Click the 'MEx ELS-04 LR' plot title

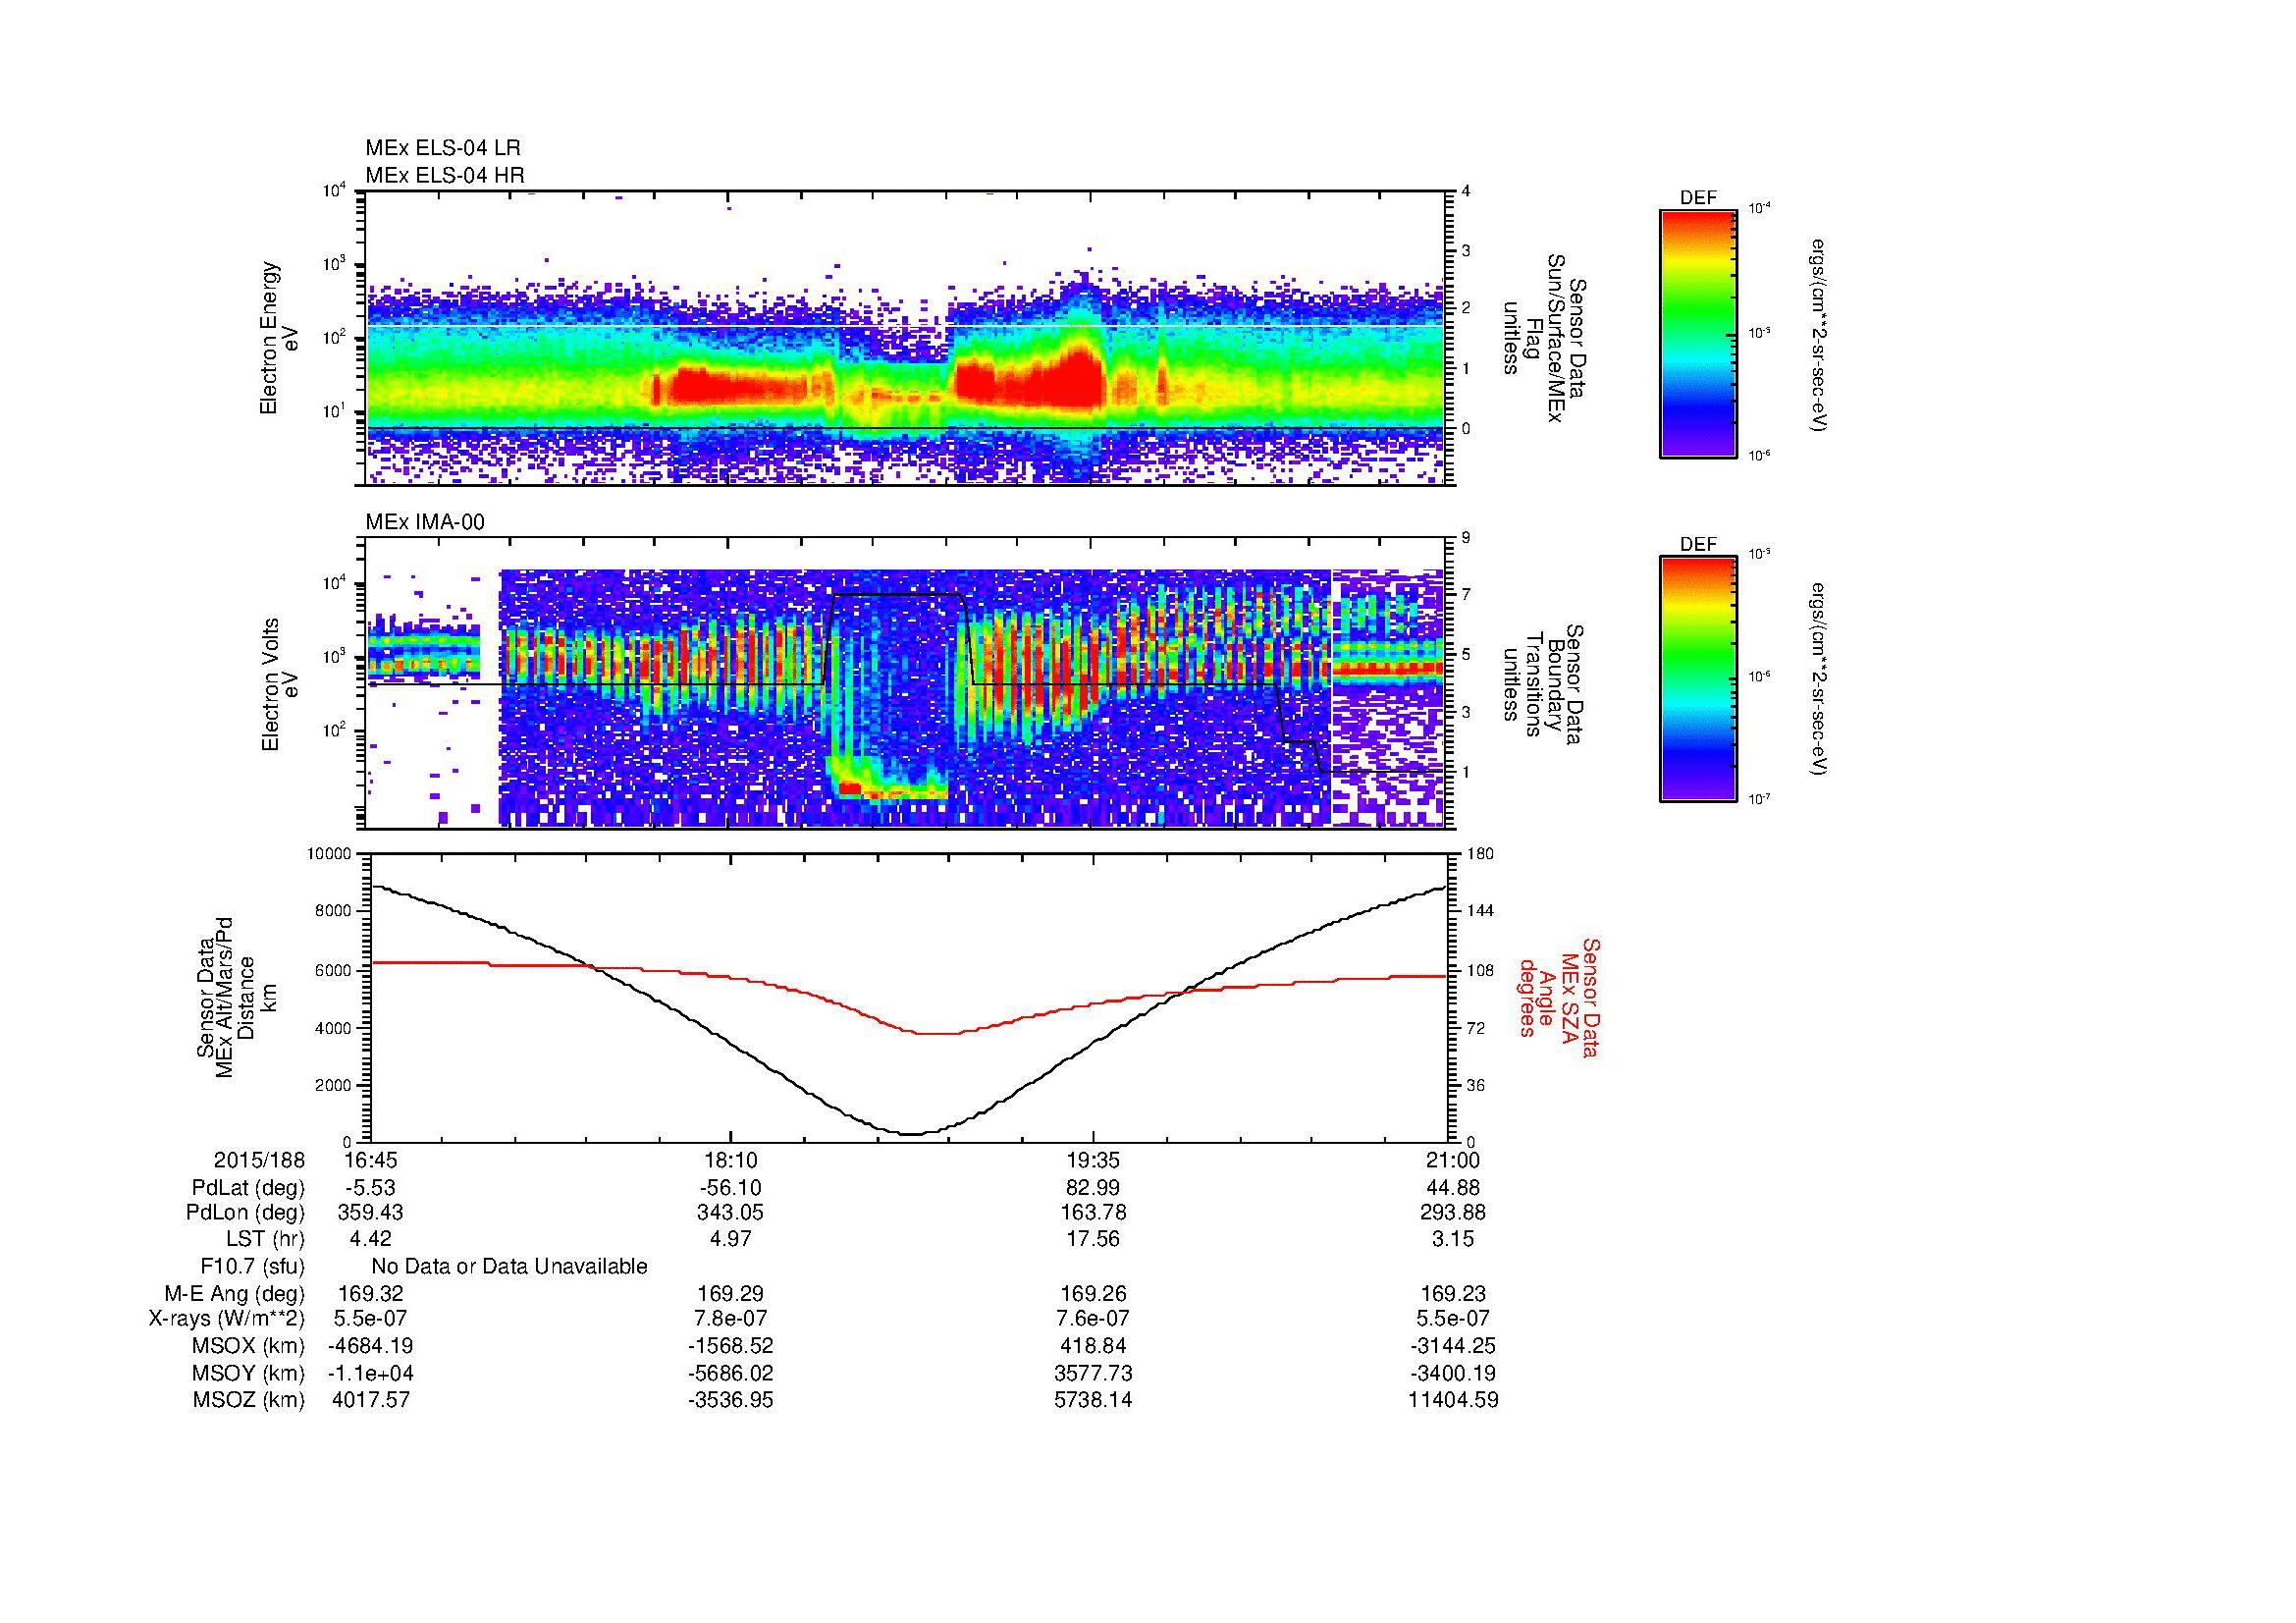tap(443, 148)
